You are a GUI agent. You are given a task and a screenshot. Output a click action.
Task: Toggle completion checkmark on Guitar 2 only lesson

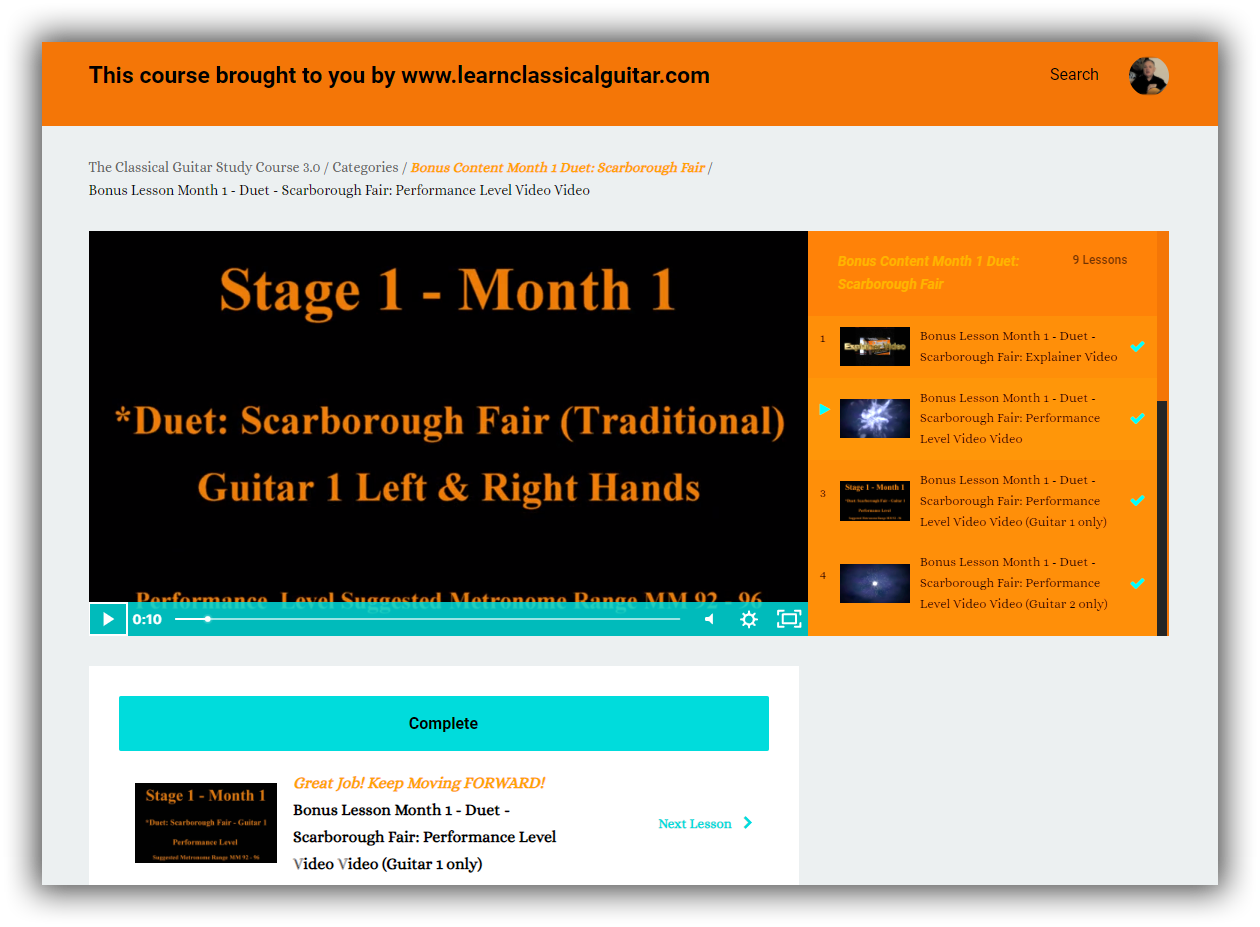point(1138,582)
